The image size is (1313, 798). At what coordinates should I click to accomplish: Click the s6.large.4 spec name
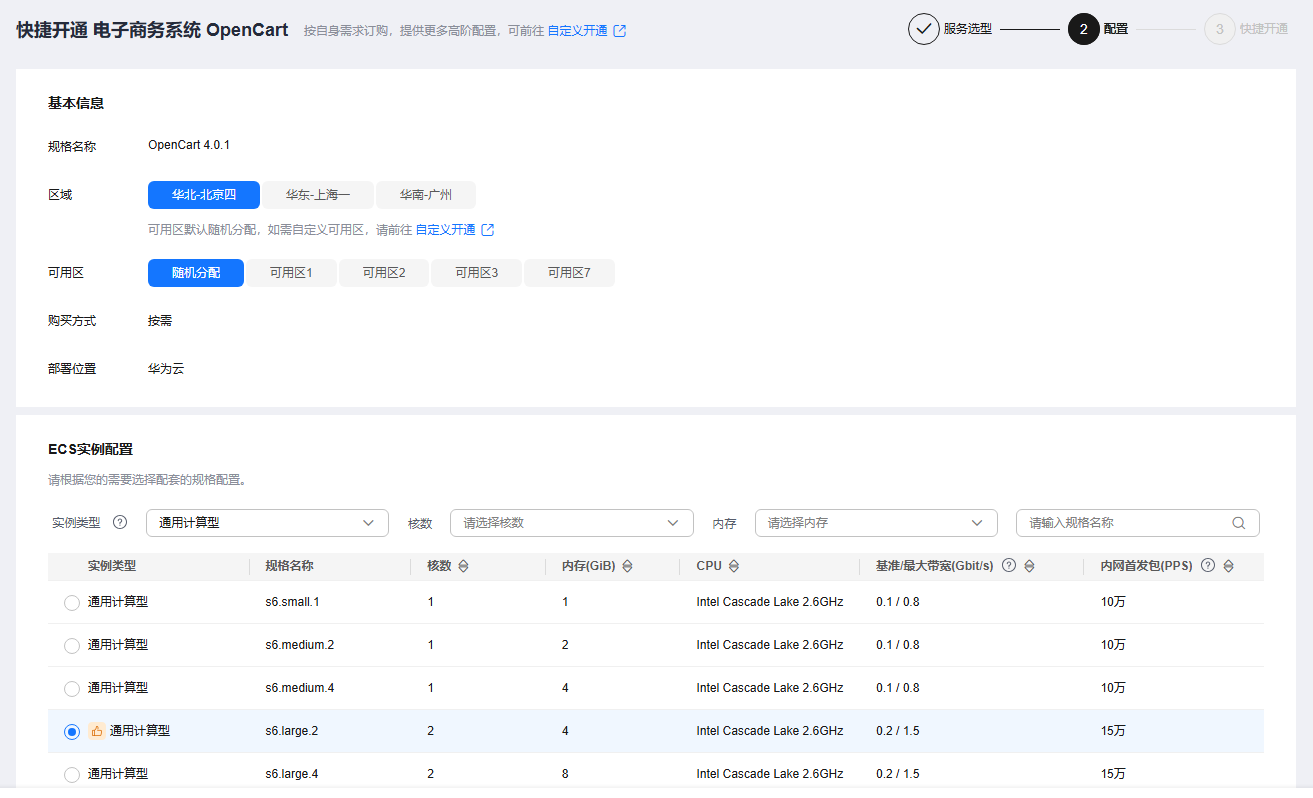pos(292,774)
